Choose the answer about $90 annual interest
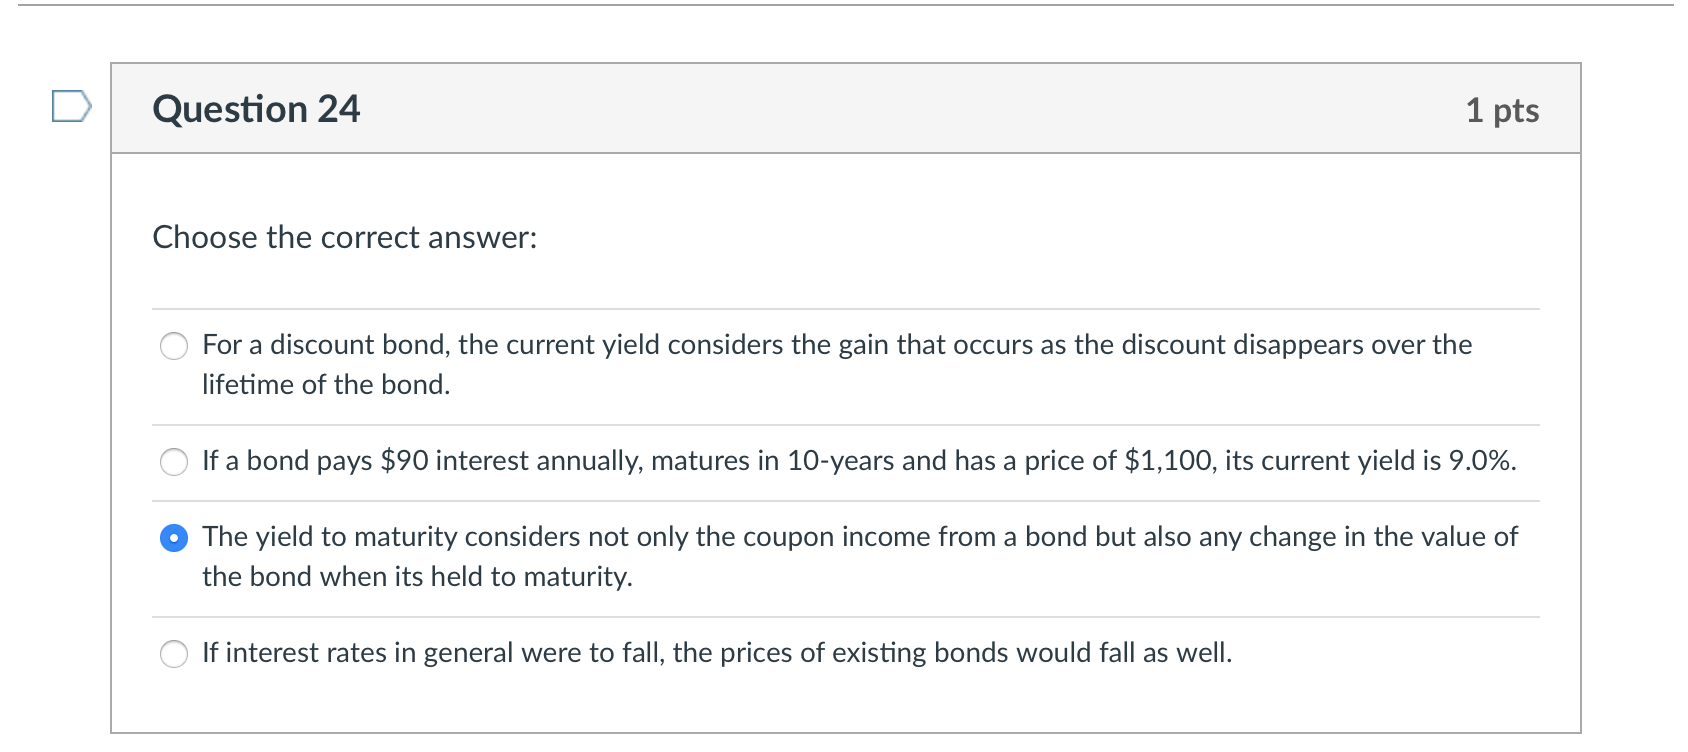Screen dimensions: 1688x752 coord(173,462)
